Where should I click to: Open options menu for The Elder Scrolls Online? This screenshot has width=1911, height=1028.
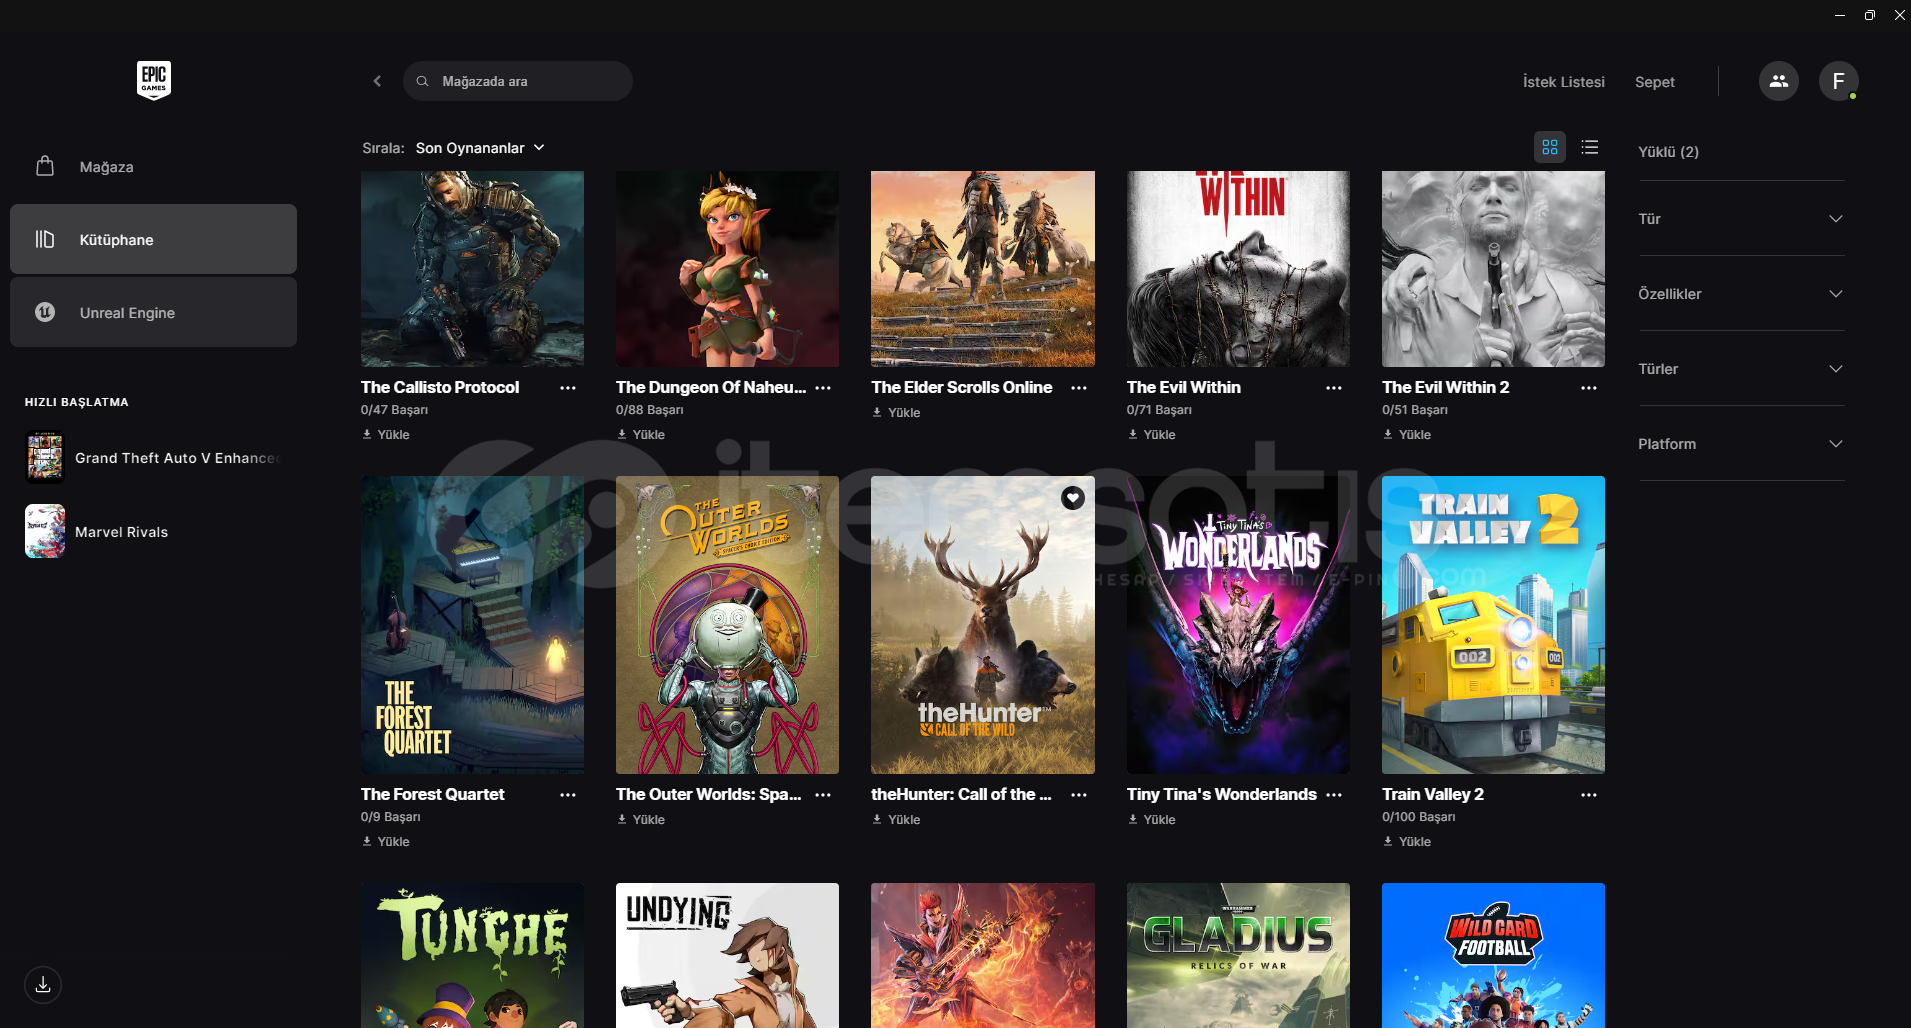click(x=1079, y=388)
